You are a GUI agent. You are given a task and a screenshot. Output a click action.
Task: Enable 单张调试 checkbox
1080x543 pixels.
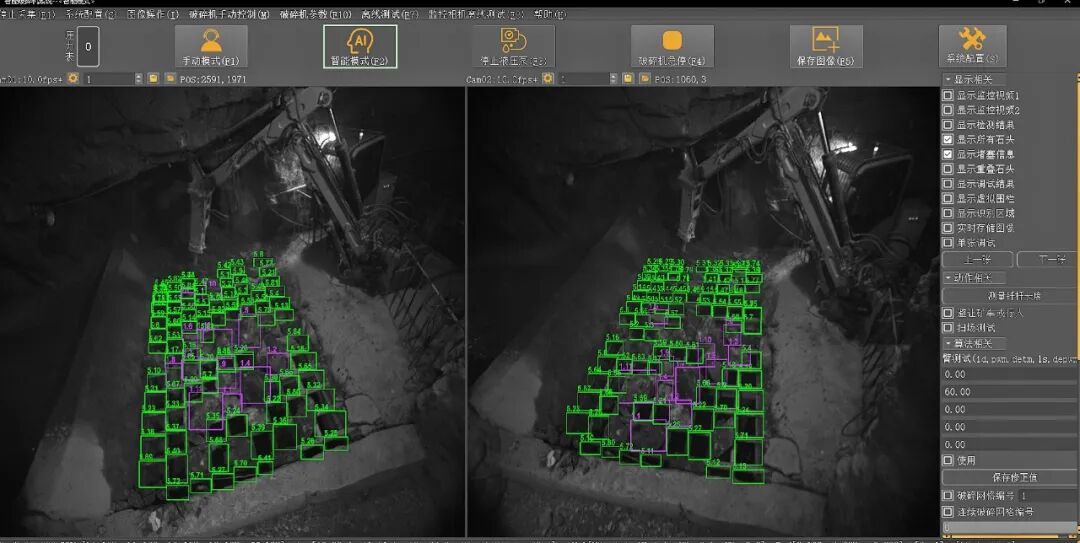[948, 243]
